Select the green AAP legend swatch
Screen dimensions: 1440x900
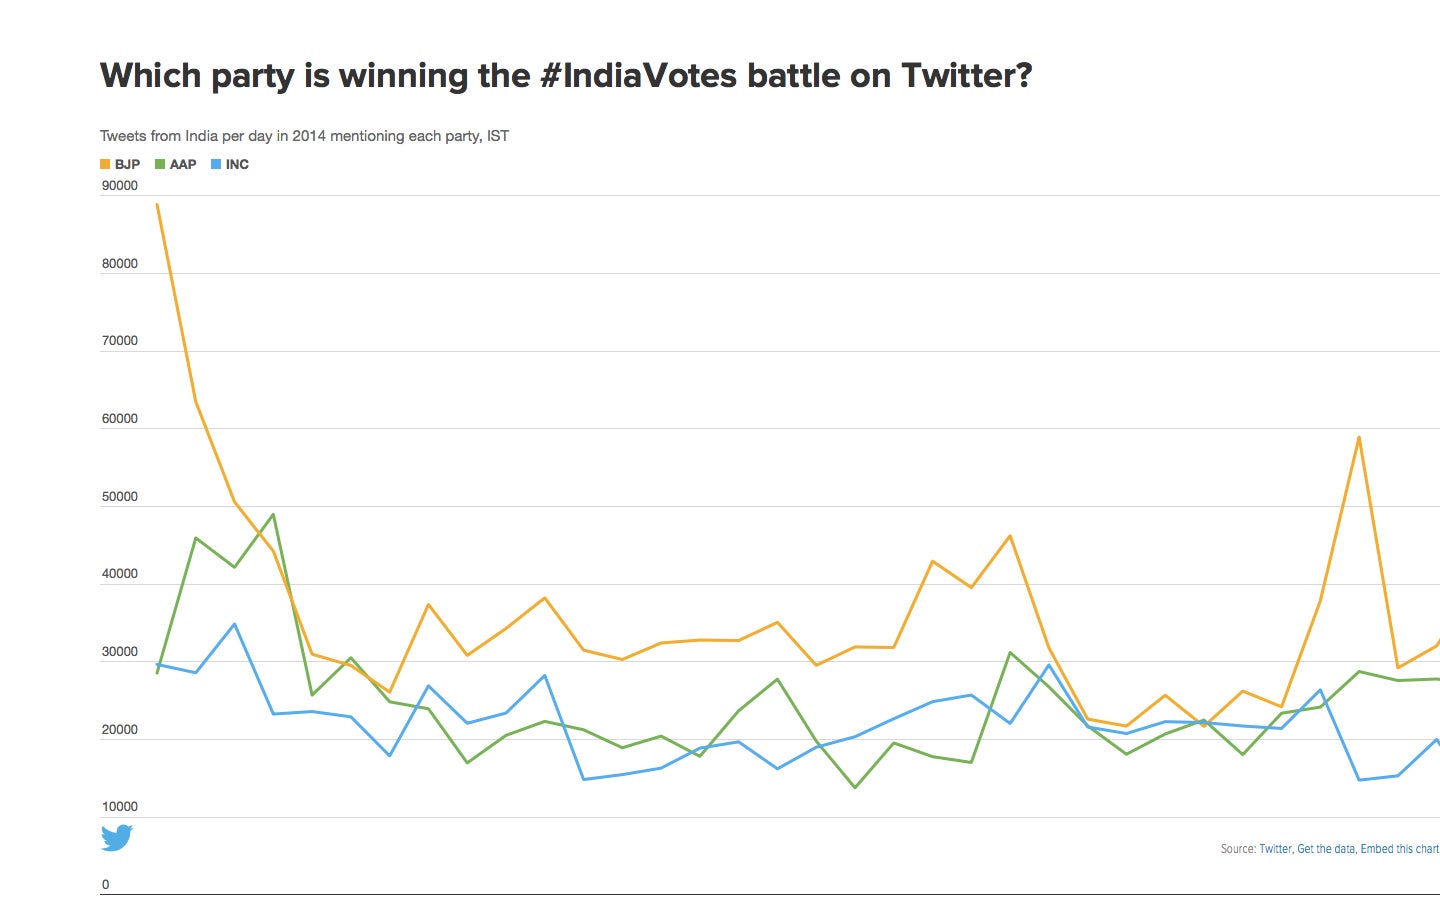pyautogui.click(x=160, y=164)
